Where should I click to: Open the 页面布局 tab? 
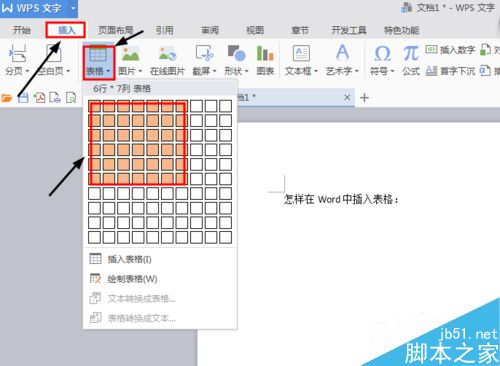[x=115, y=30]
